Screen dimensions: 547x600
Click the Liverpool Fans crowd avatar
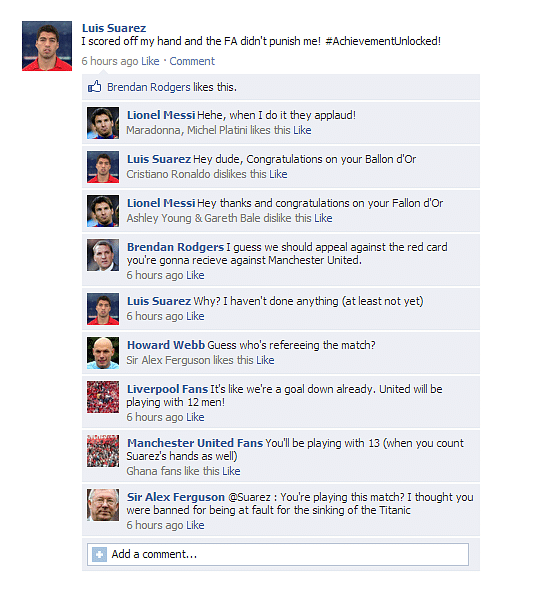(103, 397)
